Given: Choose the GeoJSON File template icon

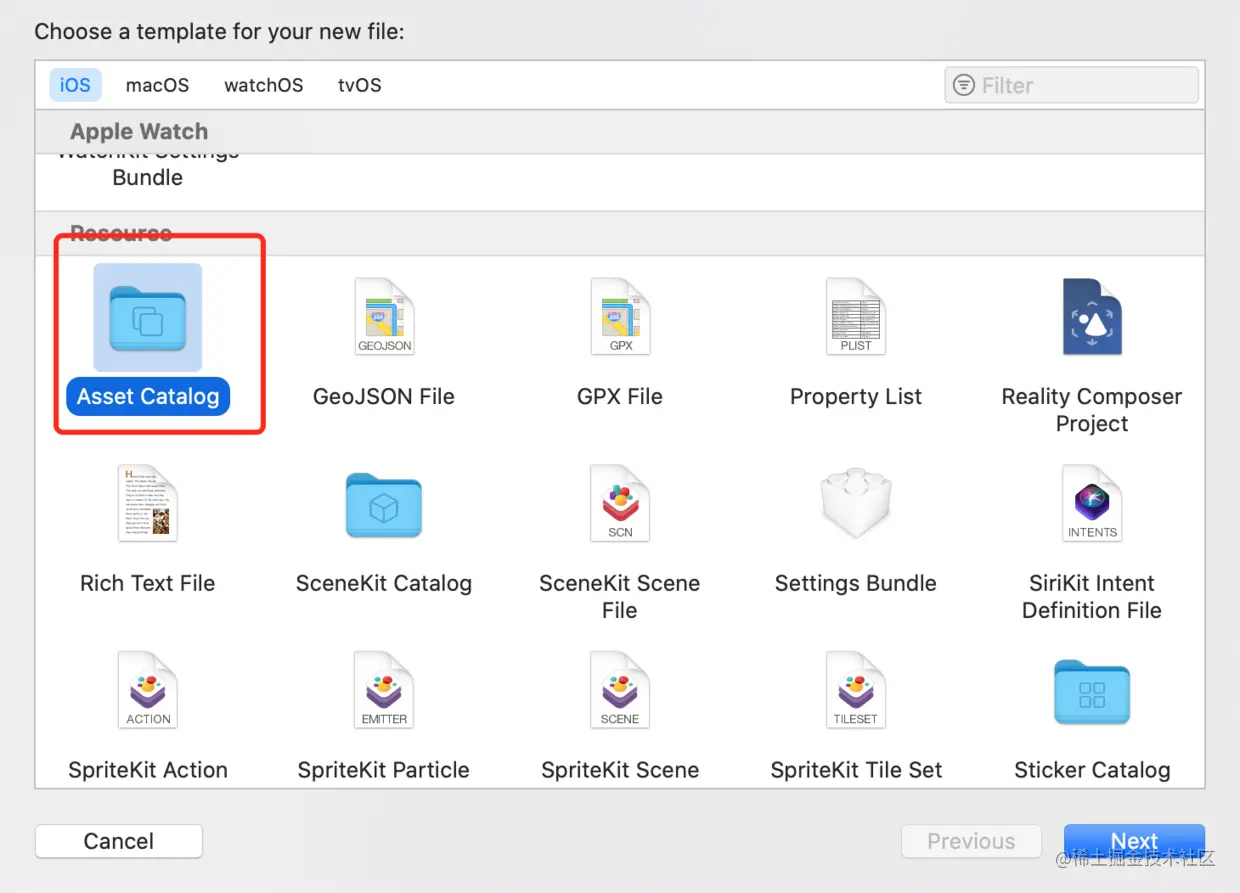Looking at the screenshot, I should coord(385,316).
